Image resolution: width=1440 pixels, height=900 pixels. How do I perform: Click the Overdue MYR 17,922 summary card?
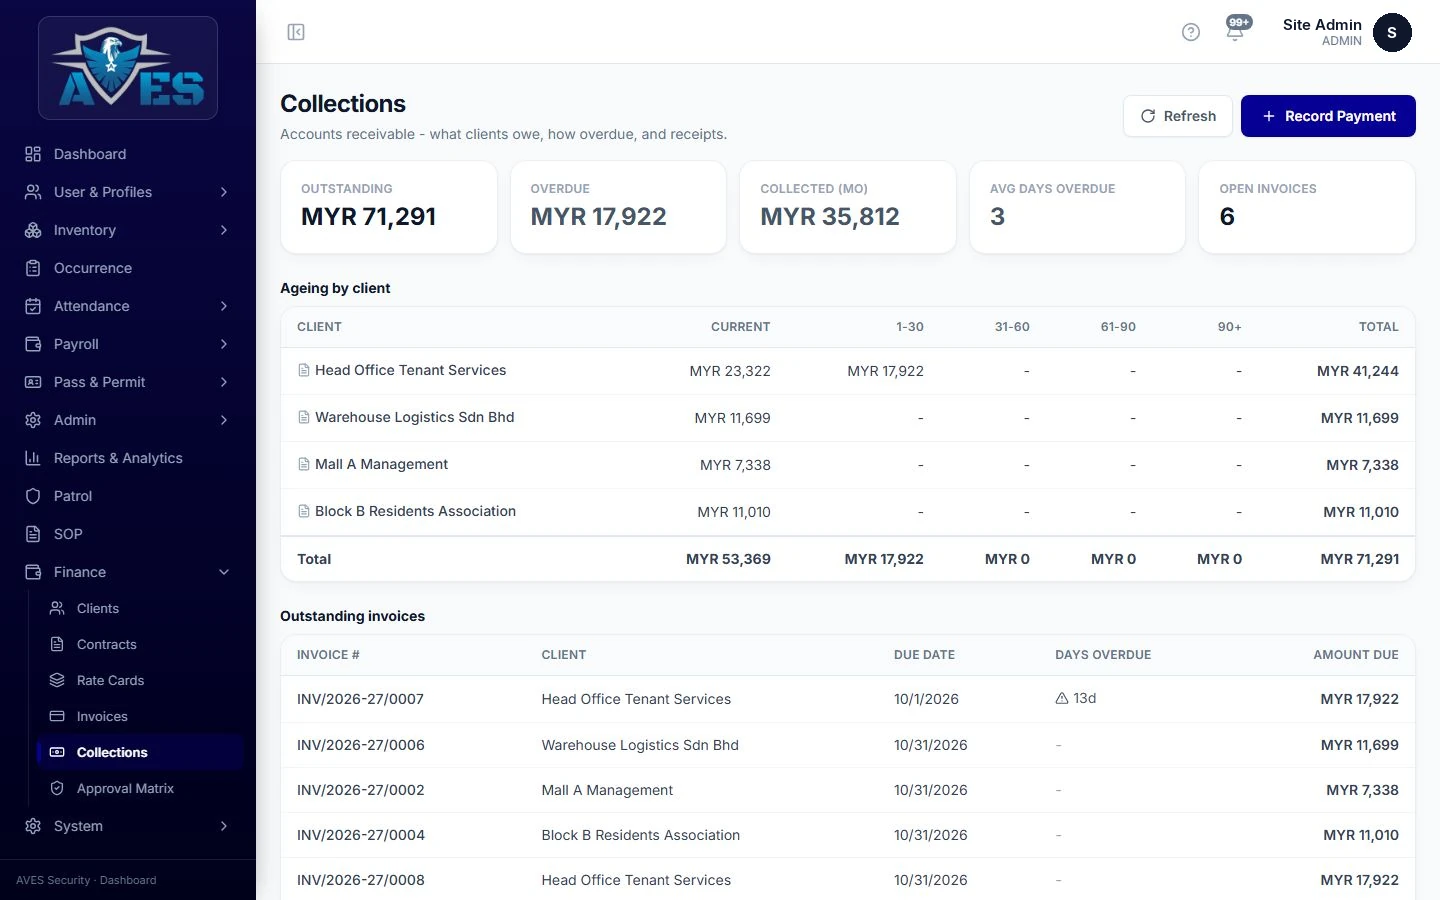point(618,207)
